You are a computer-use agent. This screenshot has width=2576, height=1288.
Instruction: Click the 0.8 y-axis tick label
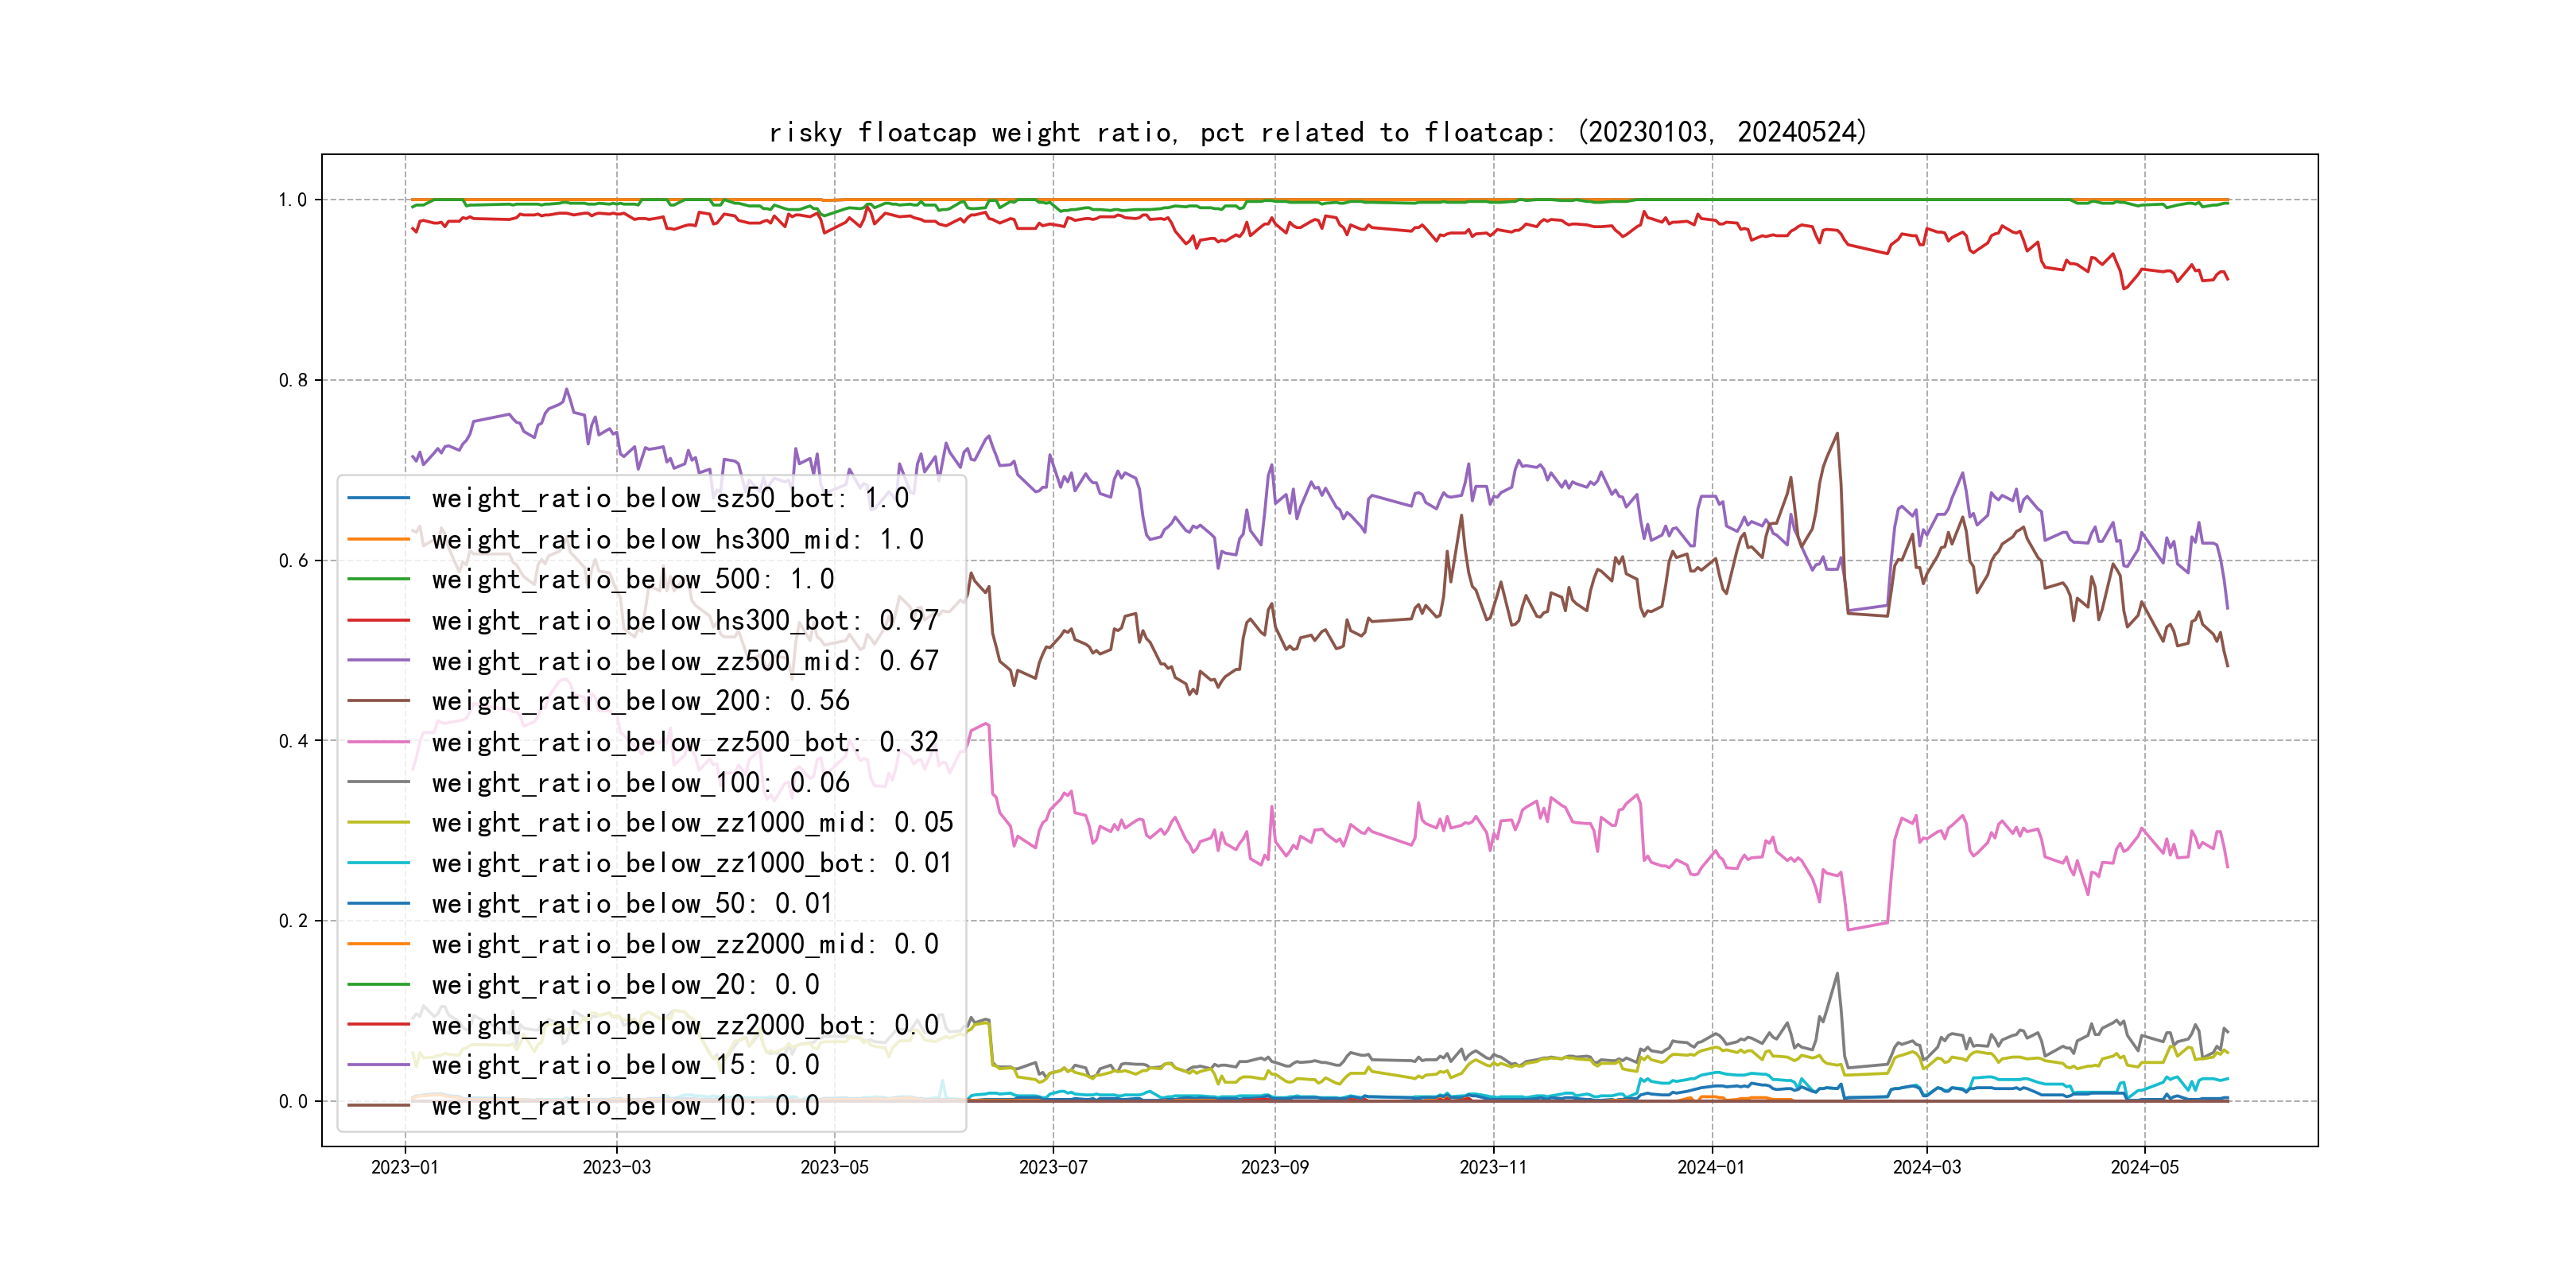click(x=293, y=380)
